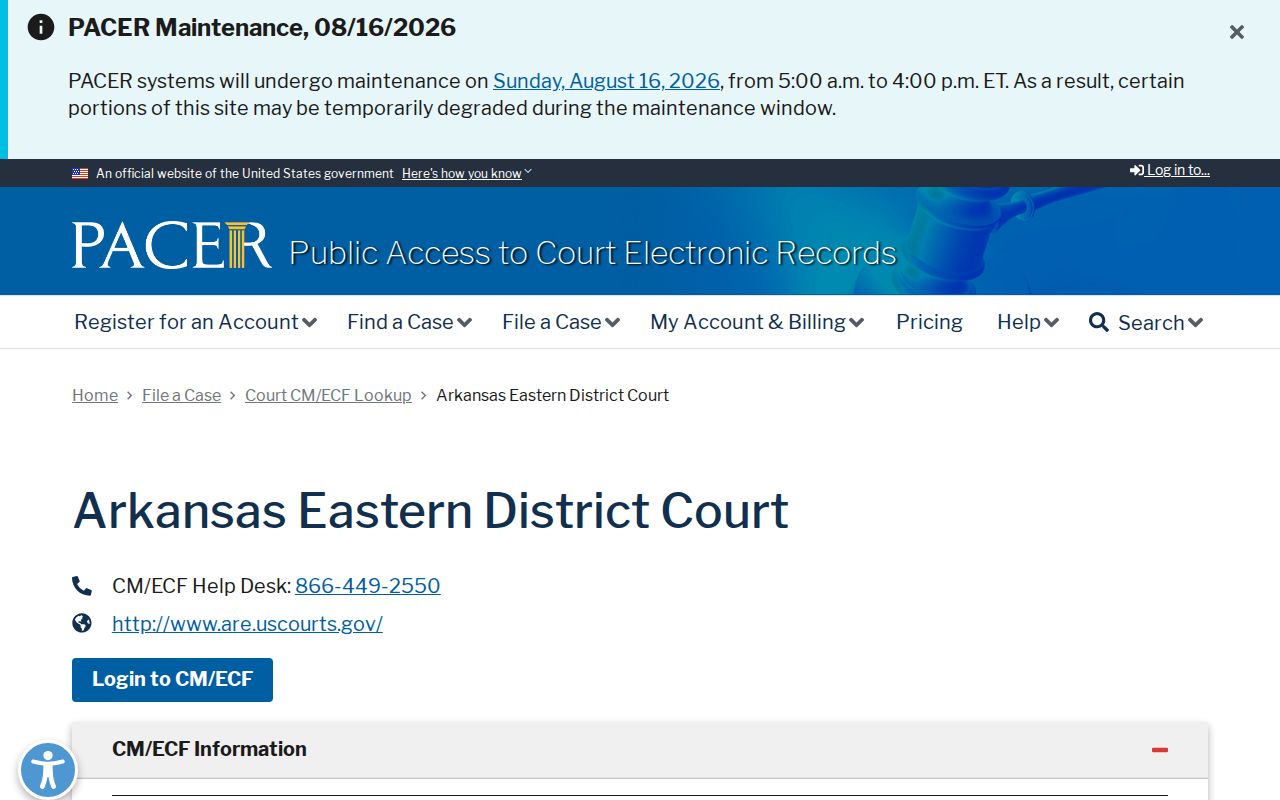This screenshot has width=1280, height=800.
Task: Open the Sunday, August 16, 2026 link
Action: point(606,81)
